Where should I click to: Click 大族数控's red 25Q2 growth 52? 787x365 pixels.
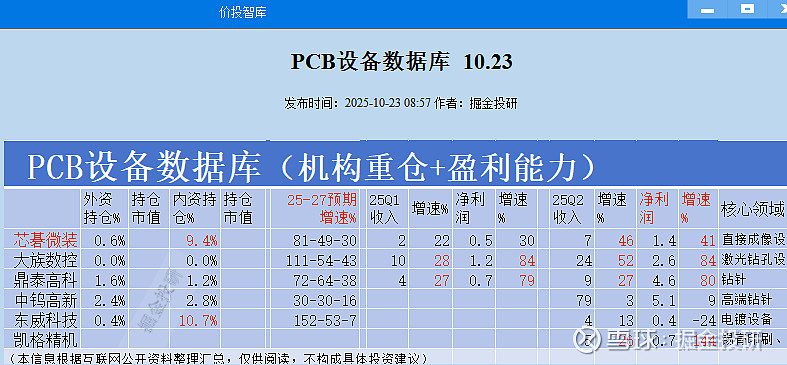[x=626, y=261]
